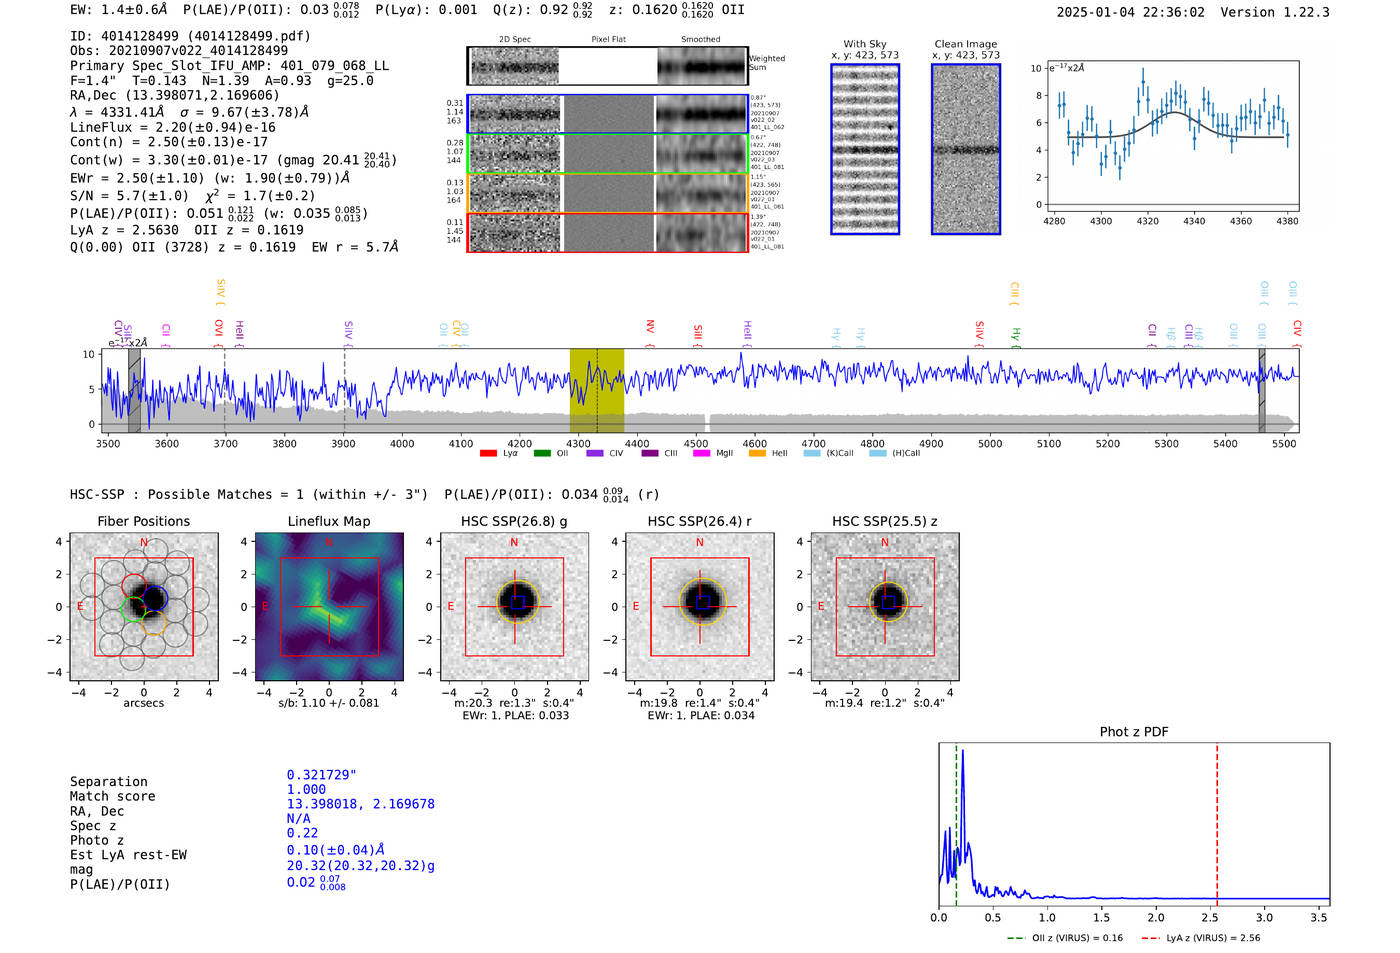
Task: Click the green dashed line in Phot z PDF
Action: pos(956,825)
